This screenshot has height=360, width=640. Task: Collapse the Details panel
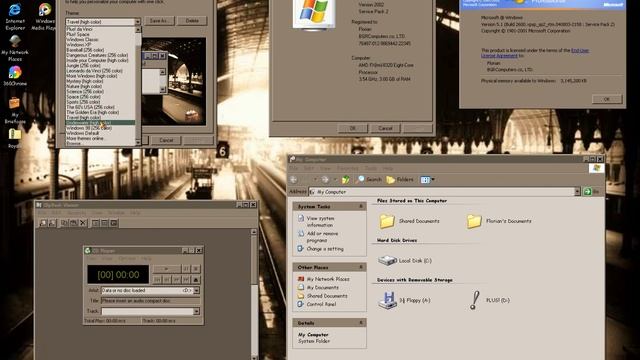point(361,323)
